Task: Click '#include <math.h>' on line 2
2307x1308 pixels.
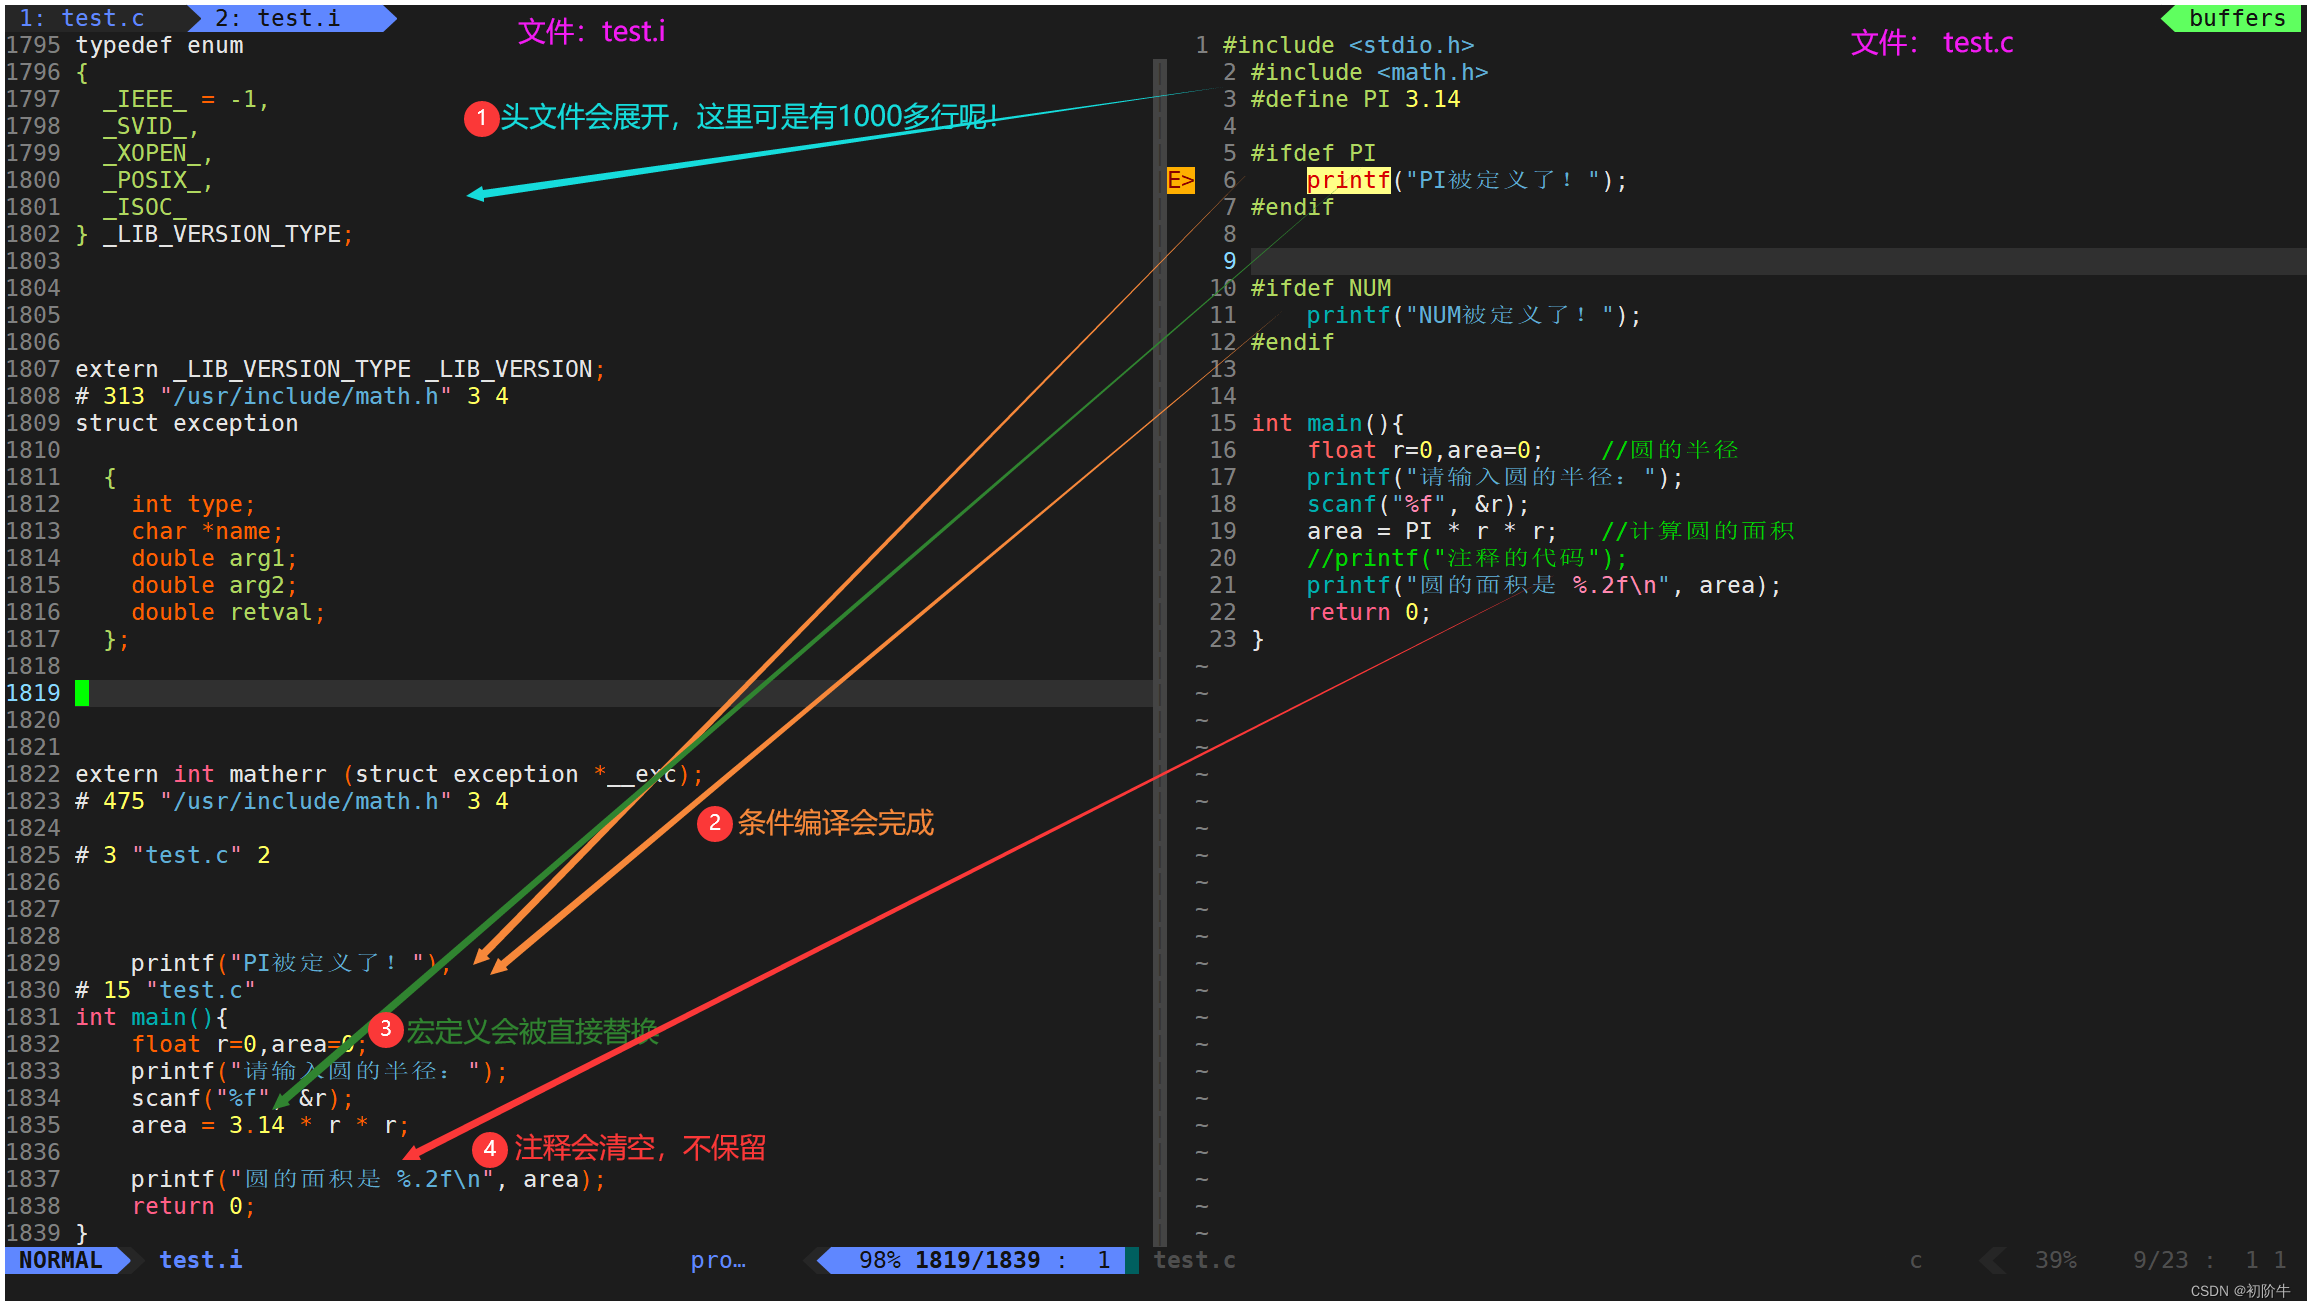Action: (1369, 72)
